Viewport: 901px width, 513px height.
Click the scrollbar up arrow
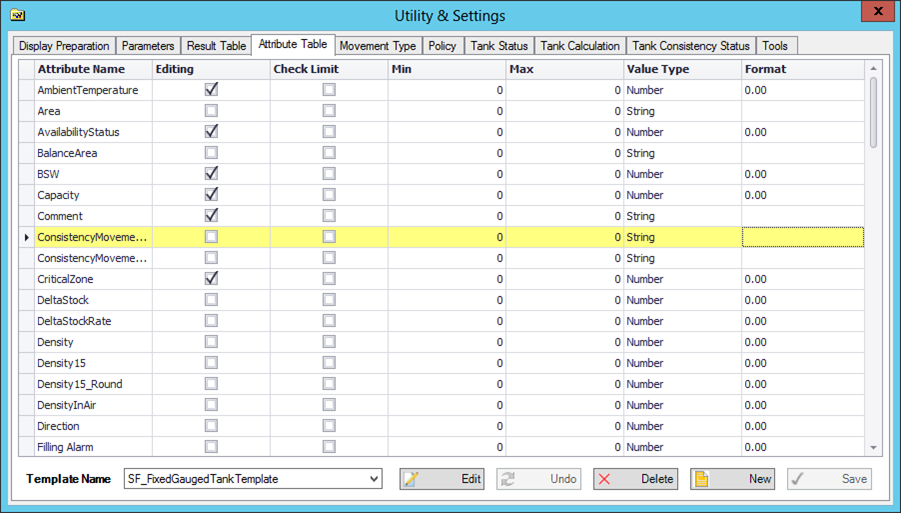(x=873, y=68)
